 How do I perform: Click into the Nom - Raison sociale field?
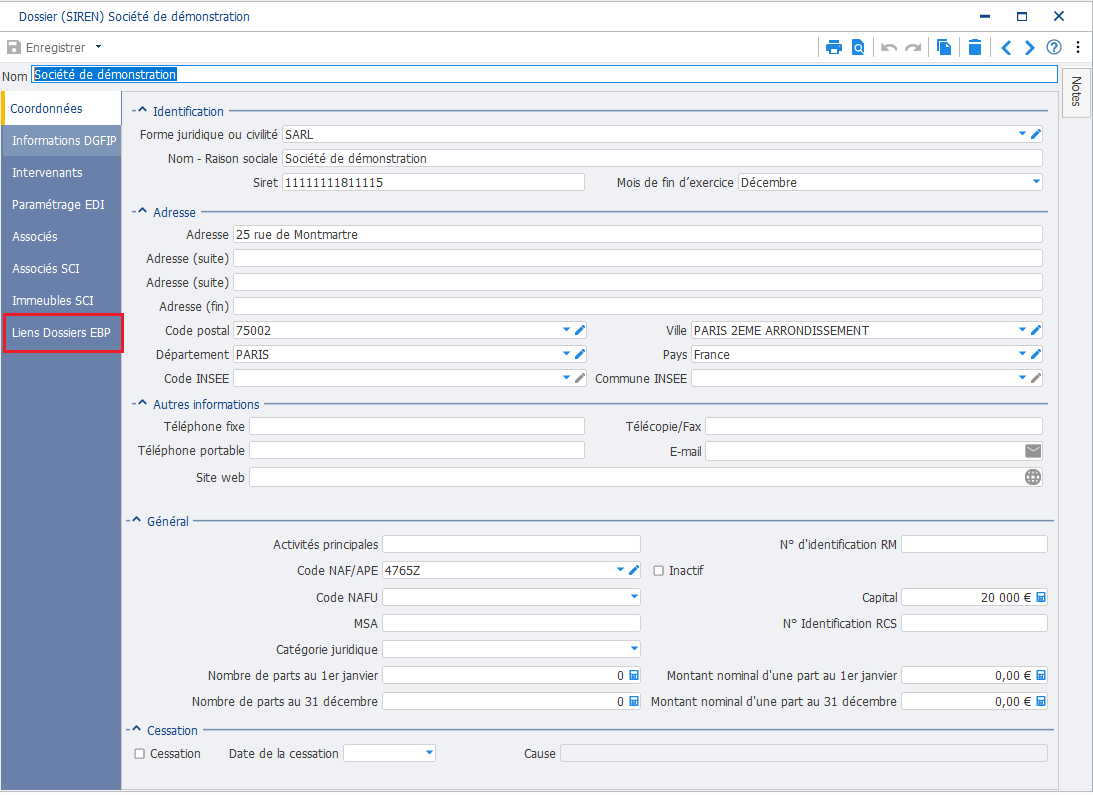pyautogui.click(x=662, y=158)
